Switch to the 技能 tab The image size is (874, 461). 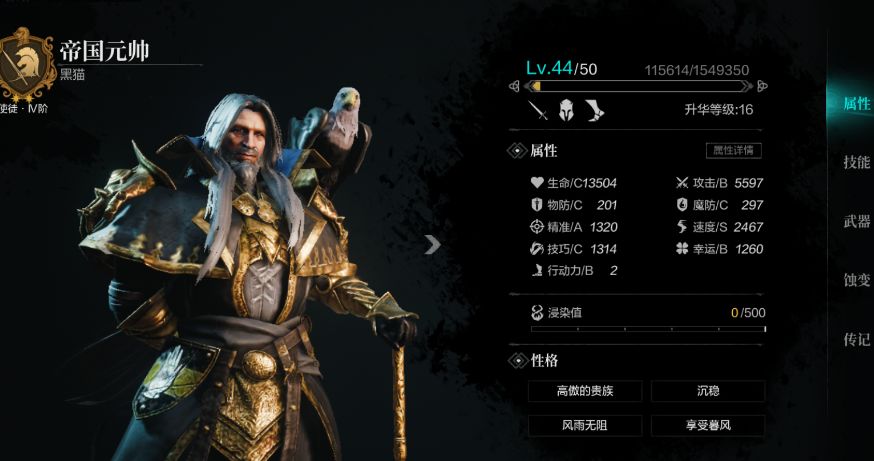pos(857,162)
